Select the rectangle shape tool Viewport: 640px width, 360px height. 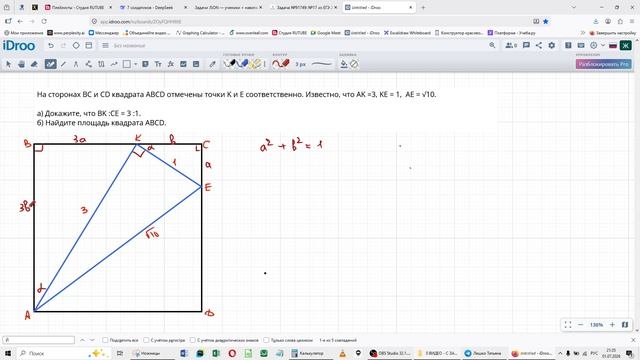(127, 64)
